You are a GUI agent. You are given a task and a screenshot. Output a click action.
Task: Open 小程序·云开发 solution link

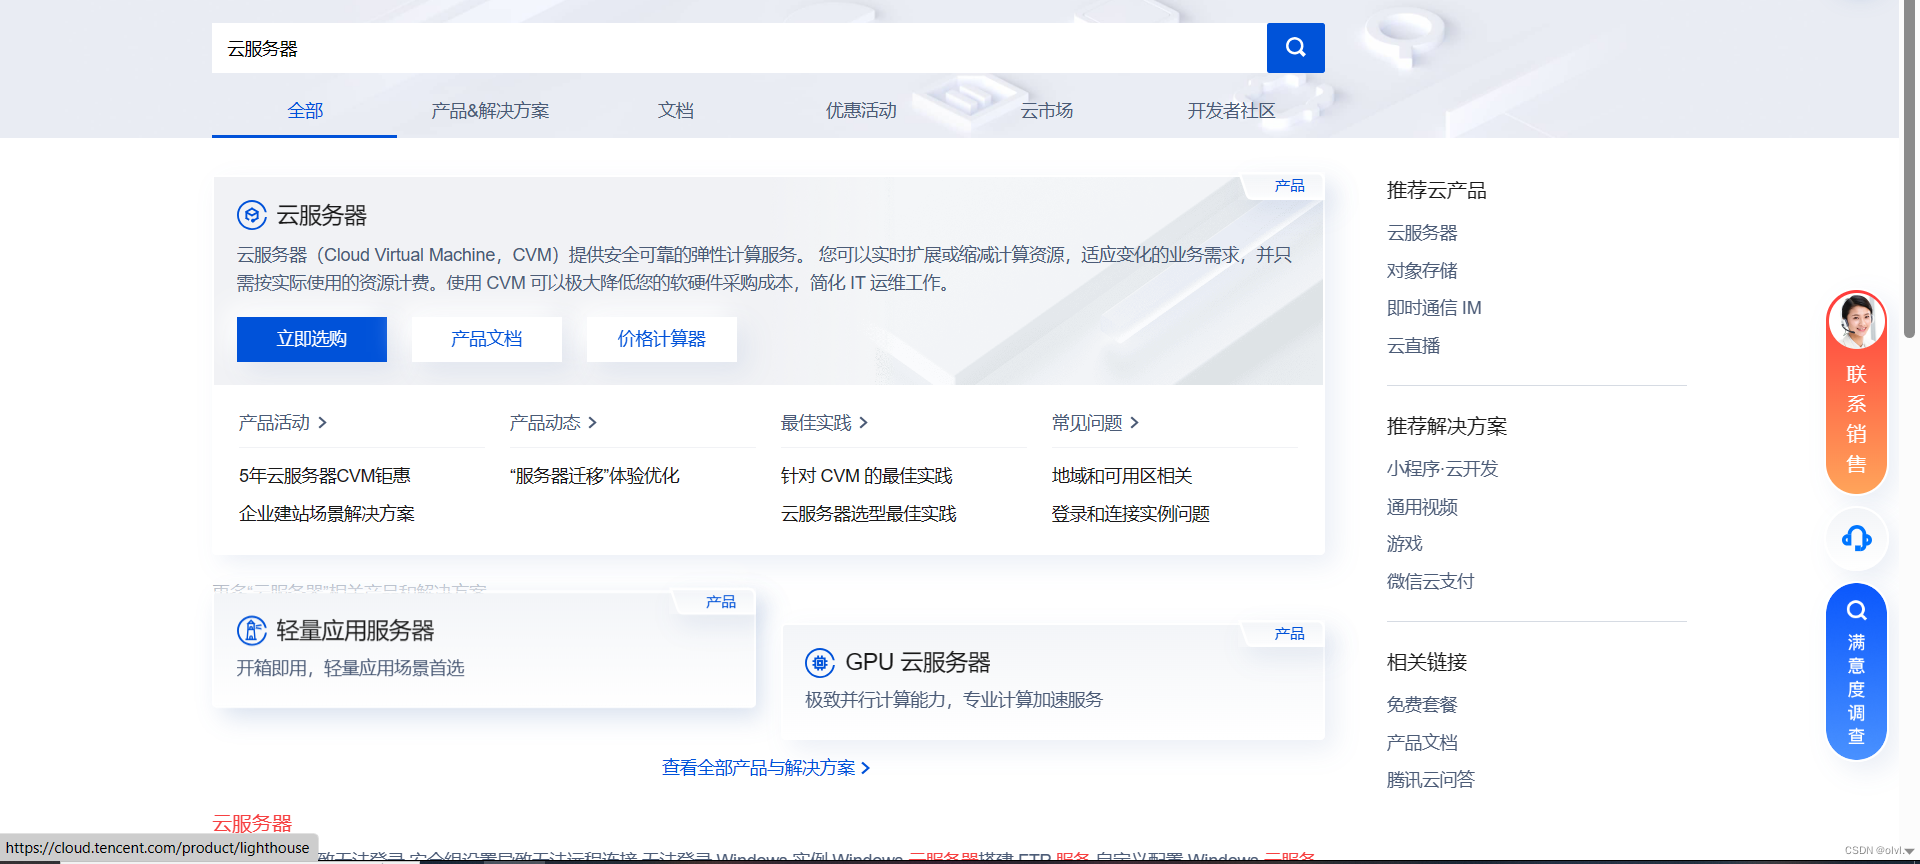(1442, 469)
